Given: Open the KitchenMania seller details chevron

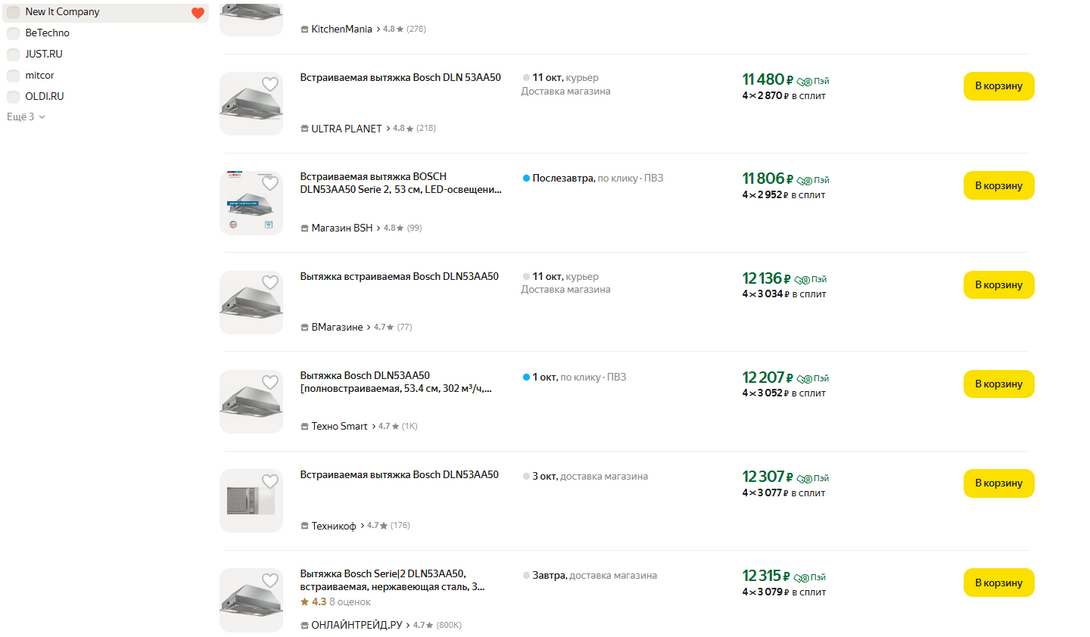Looking at the screenshot, I should (x=379, y=30).
